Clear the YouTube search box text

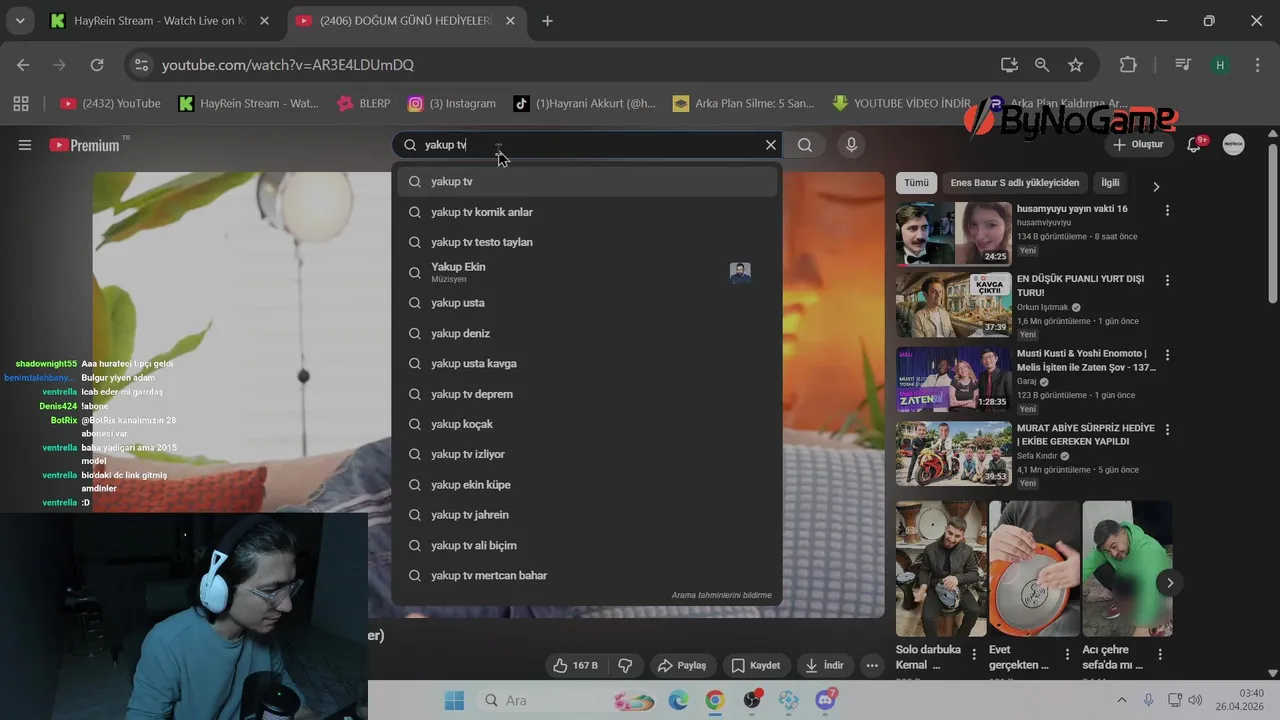770,145
